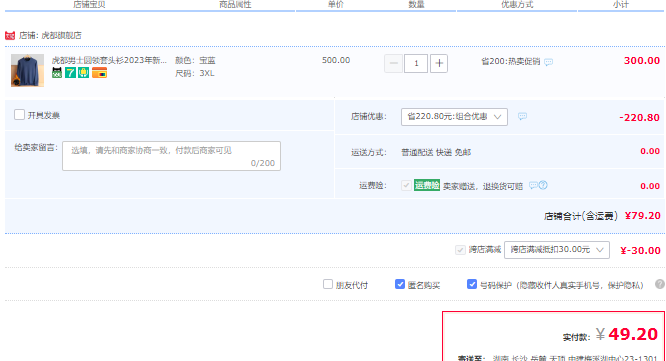Click the 普通配送 快递 免邮 shipping text
666x361 pixels.
pyautogui.click(x=436, y=152)
